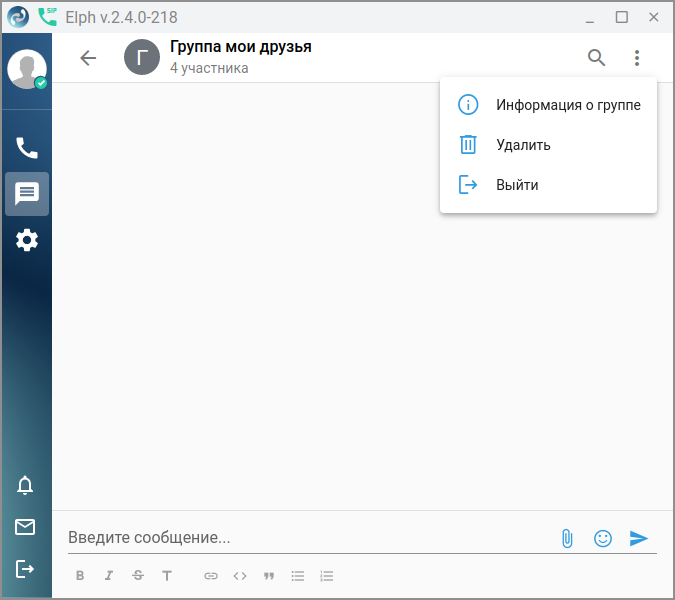
Task: Click the group title Группа мои друзья
Action: pos(241,46)
